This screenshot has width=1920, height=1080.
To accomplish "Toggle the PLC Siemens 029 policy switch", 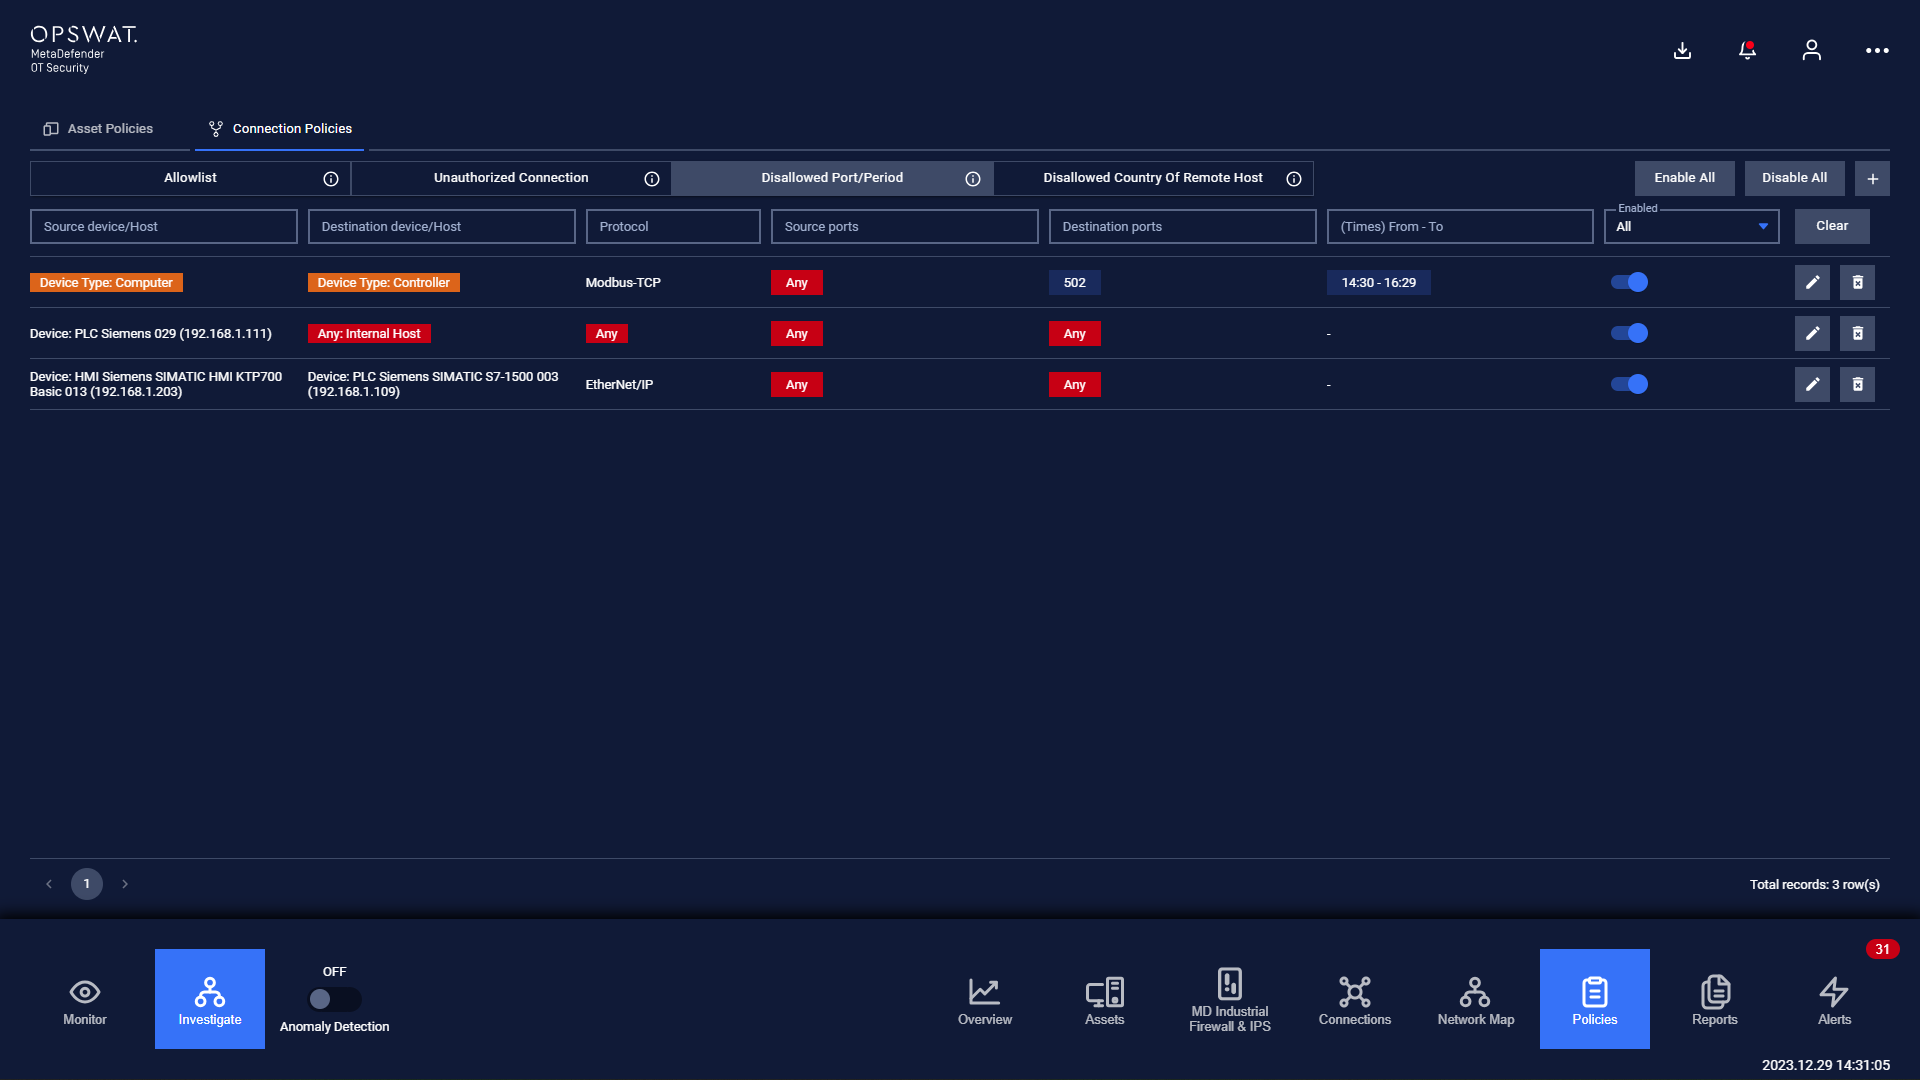I will click(x=1629, y=333).
